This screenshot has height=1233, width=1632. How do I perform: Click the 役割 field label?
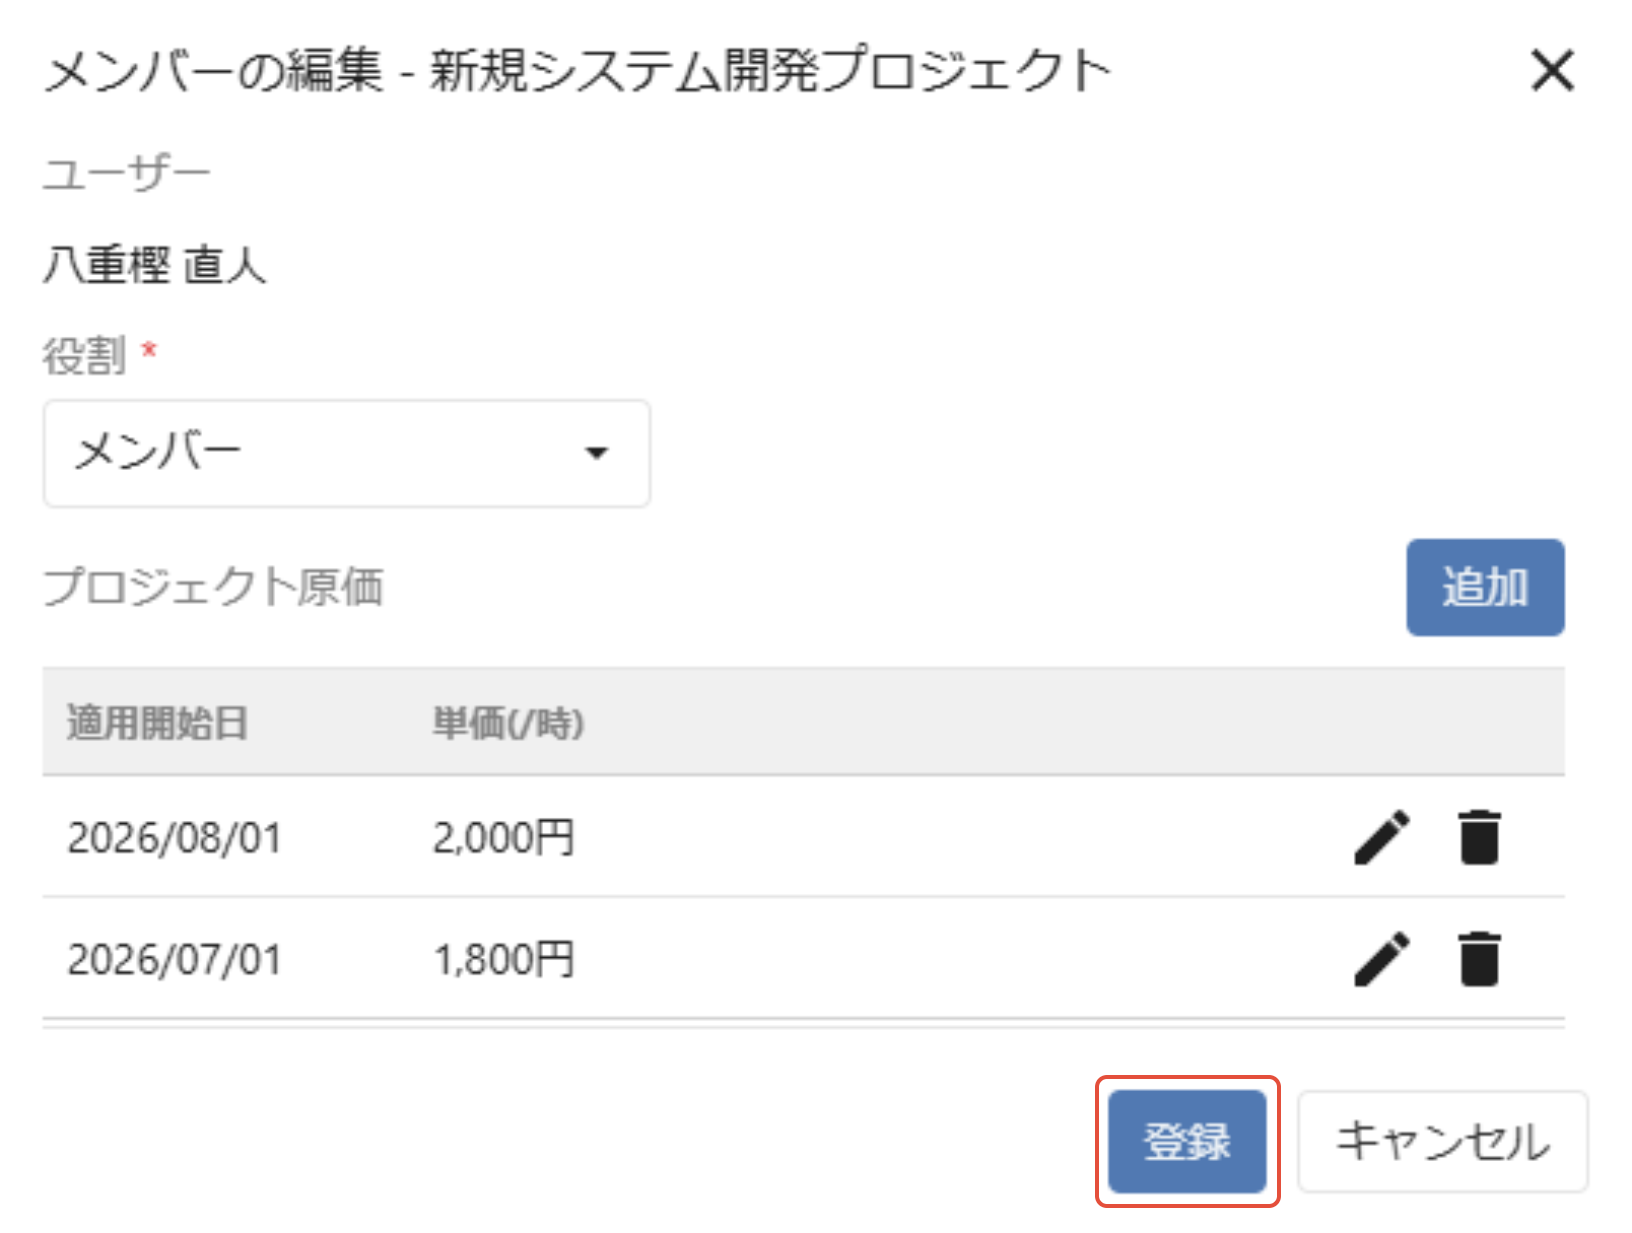click(x=84, y=355)
